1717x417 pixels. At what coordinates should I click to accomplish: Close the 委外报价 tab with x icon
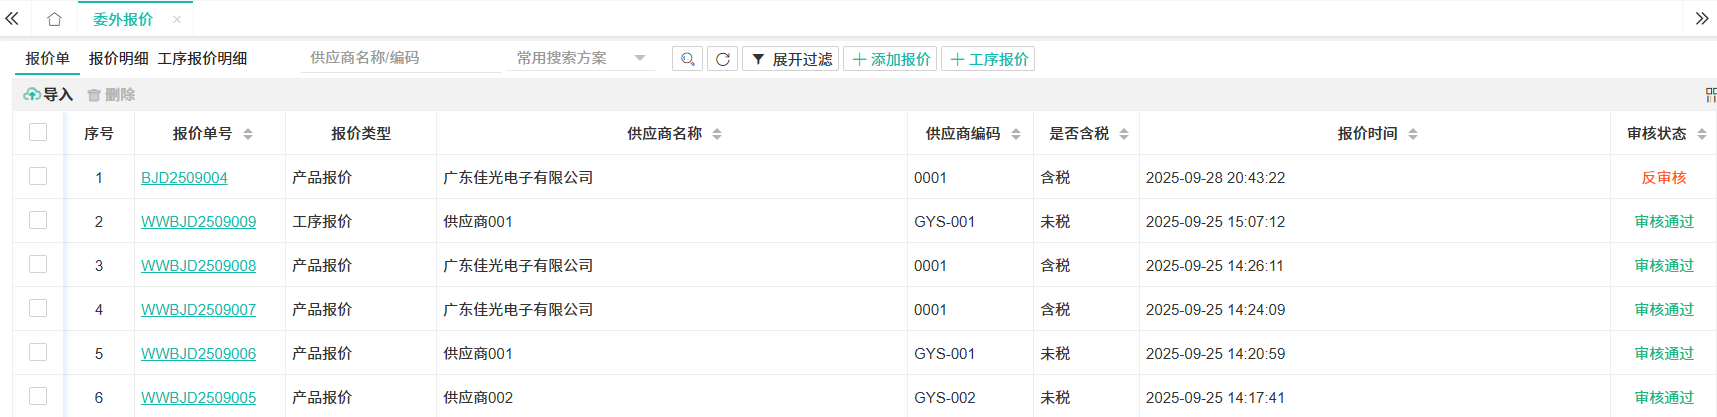[177, 19]
